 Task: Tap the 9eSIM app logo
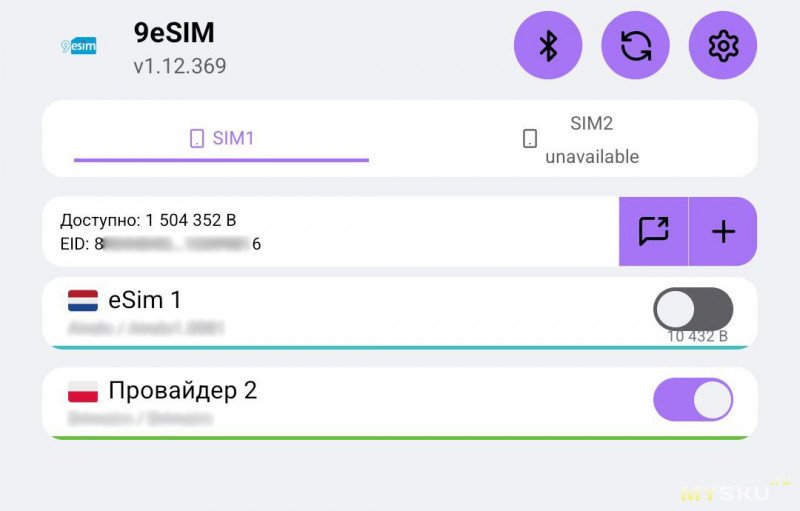(79, 46)
